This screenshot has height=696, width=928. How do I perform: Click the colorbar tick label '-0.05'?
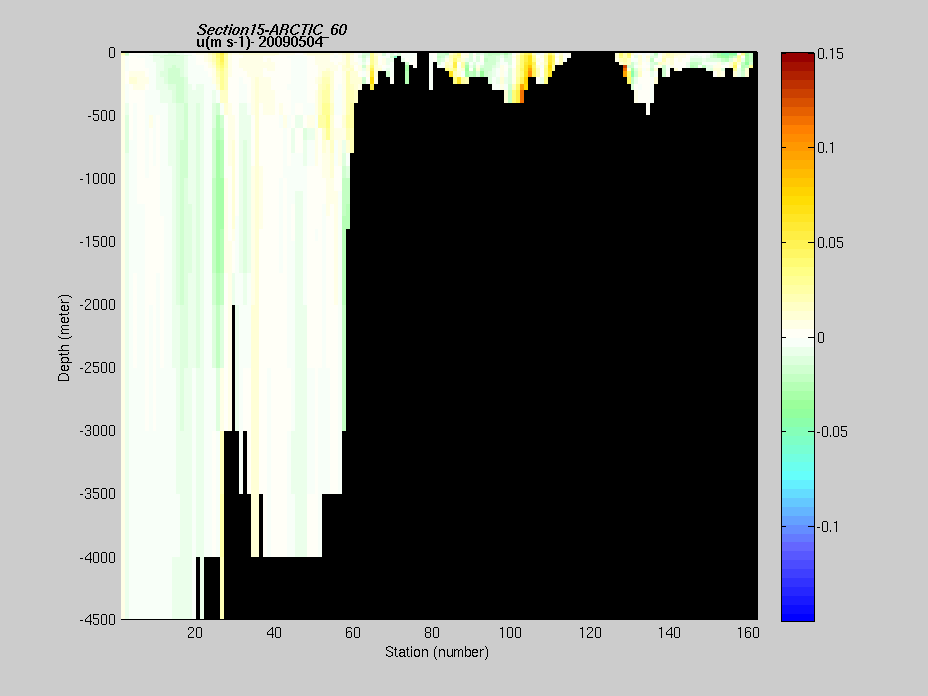[833, 431]
